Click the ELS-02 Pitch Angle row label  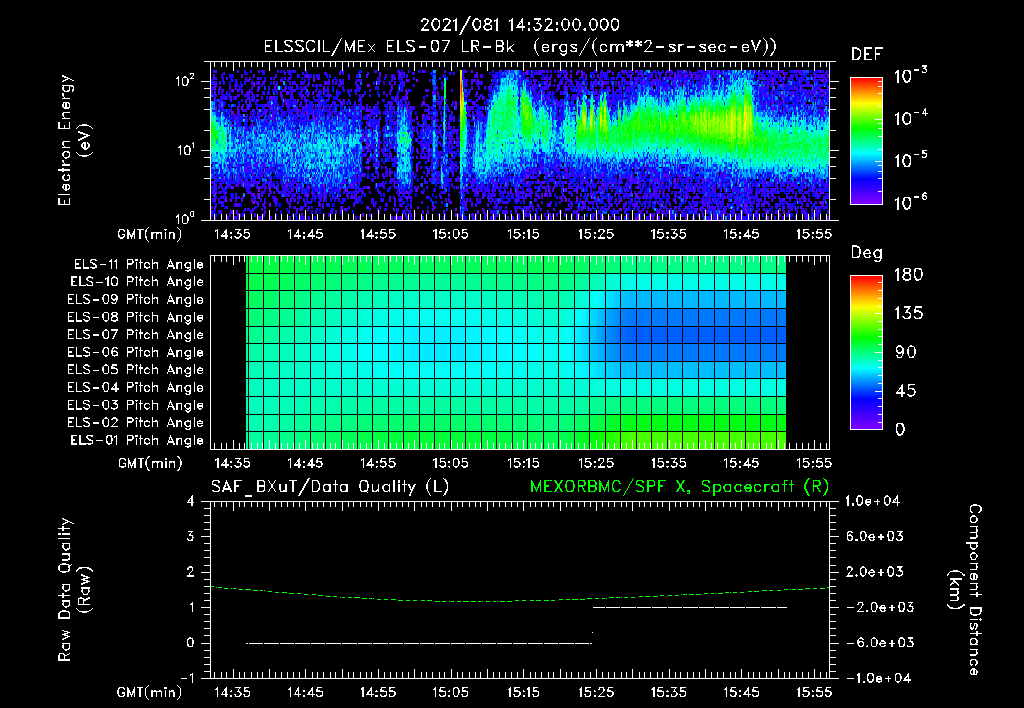click(135, 423)
